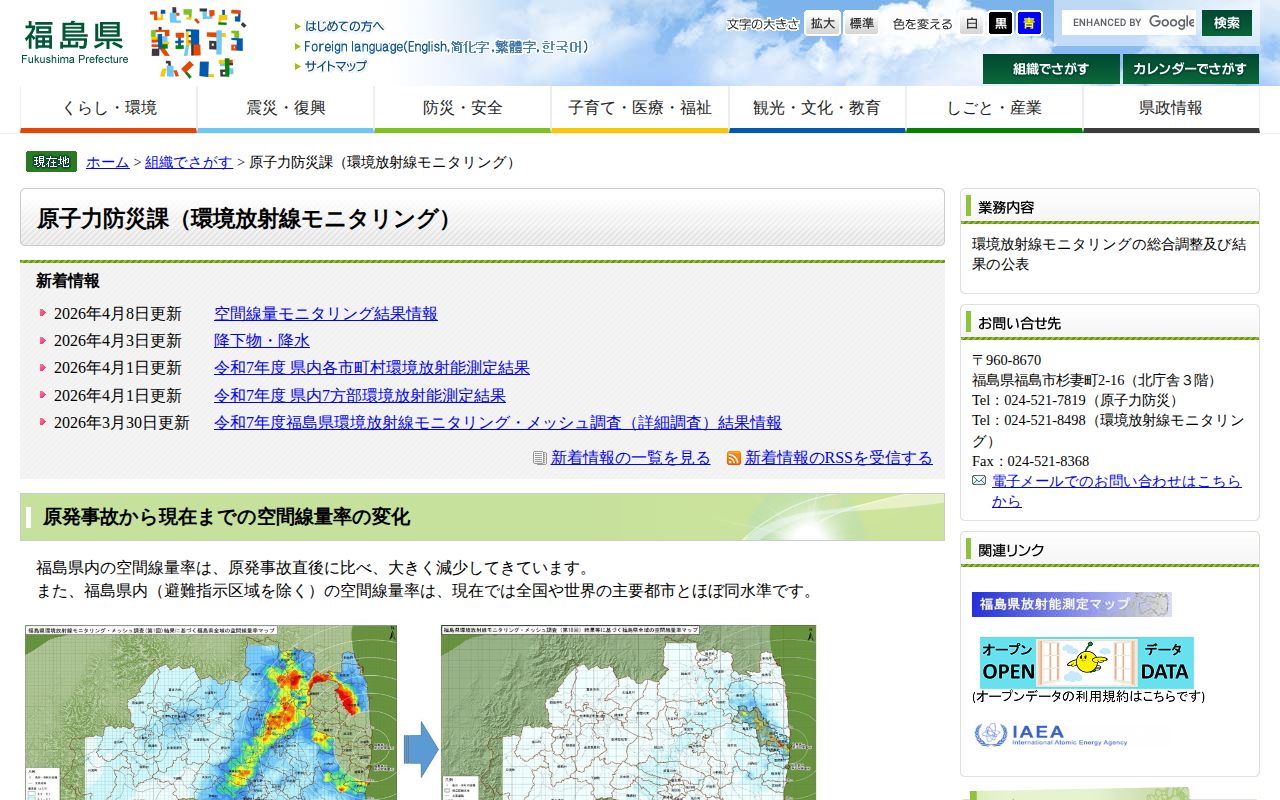The image size is (1280, 800).
Task: Click the RSS feed icon for new updates
Action: point(734,458)
